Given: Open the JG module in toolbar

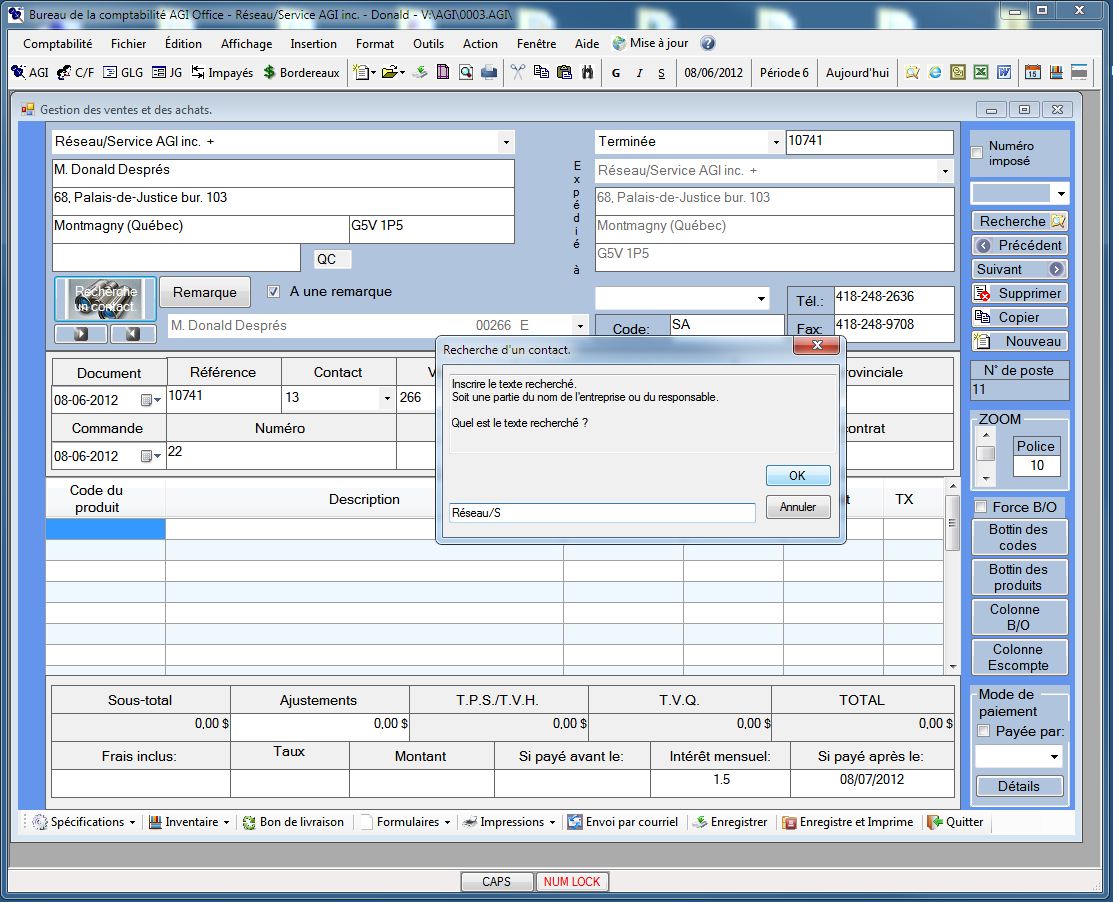Looking at the screenshot, I should 168,72.
